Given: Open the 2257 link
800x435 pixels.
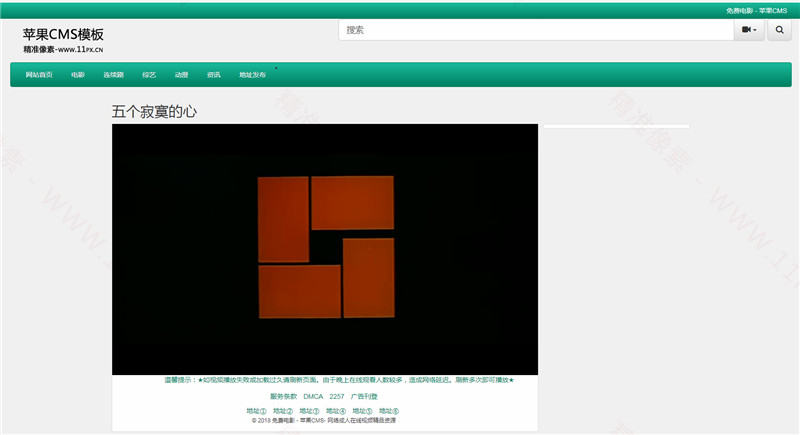Looking at the screenshot, I should coord(337,396).
